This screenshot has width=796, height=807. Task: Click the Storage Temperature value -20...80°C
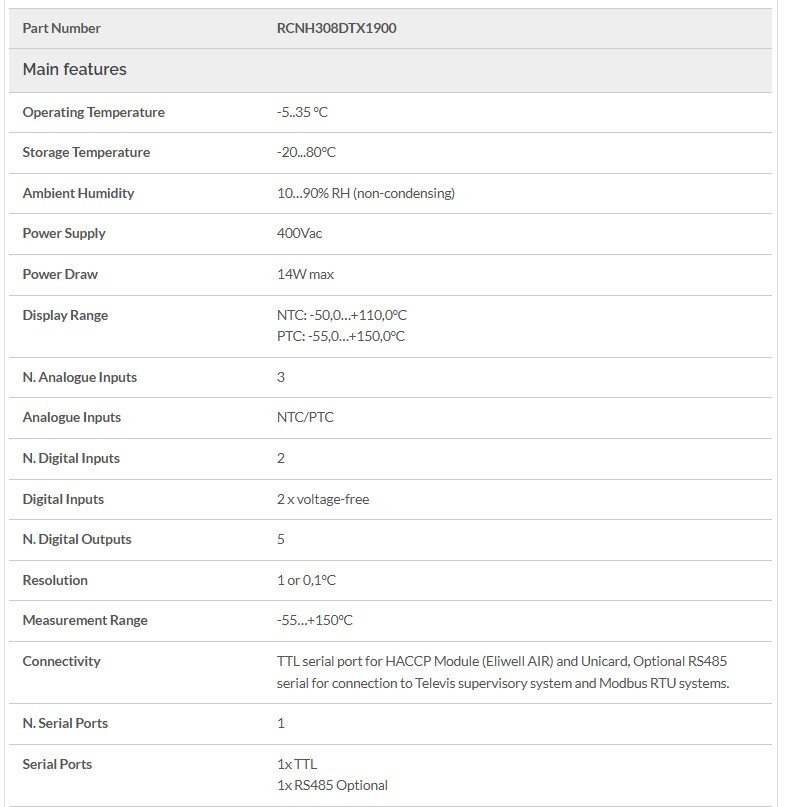pyautogui.click(x=306, y=152)
